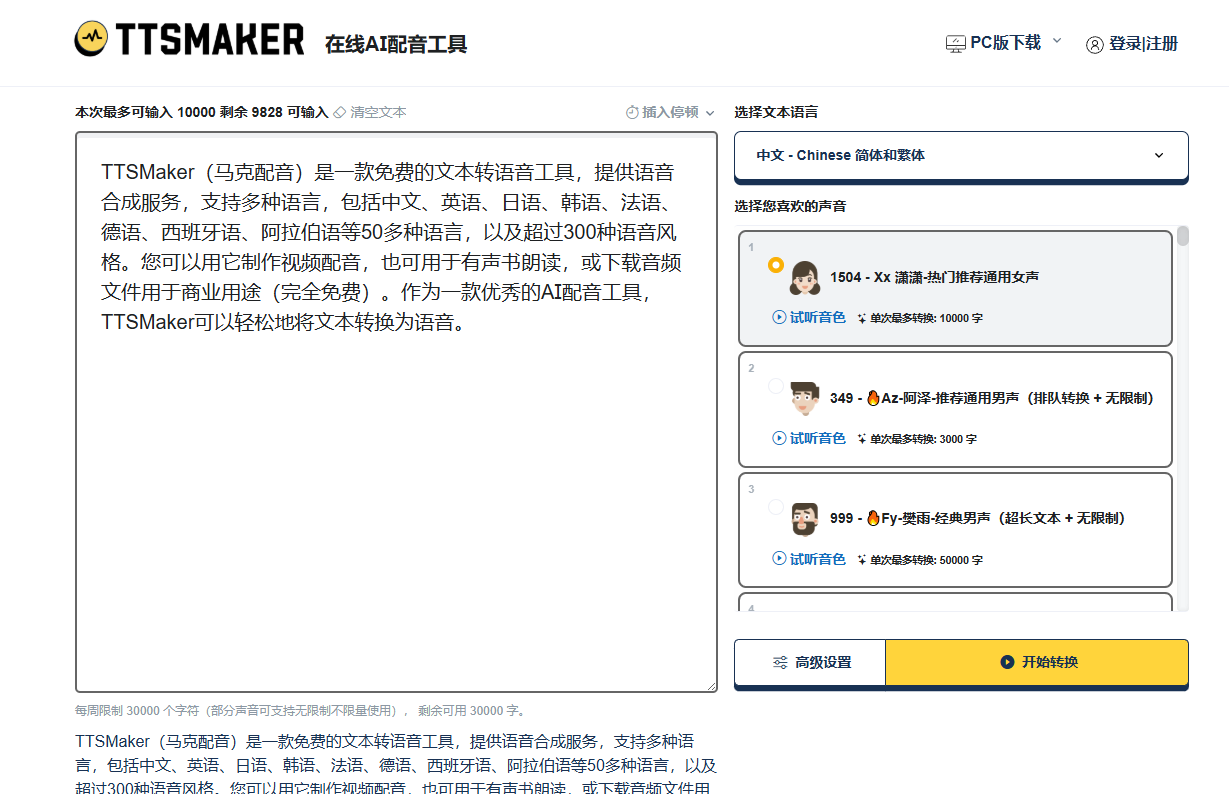Click the description paragraph below the weekly limit note
This screenshot has width=1229, height=794.
[x=396, y=765]
